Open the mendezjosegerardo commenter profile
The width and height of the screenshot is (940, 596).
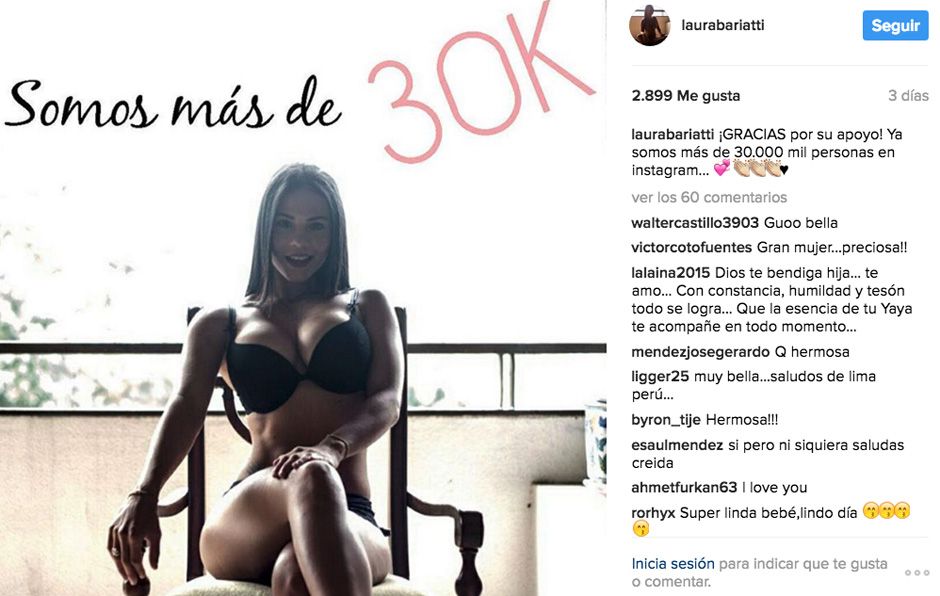[x=700, y=352]
